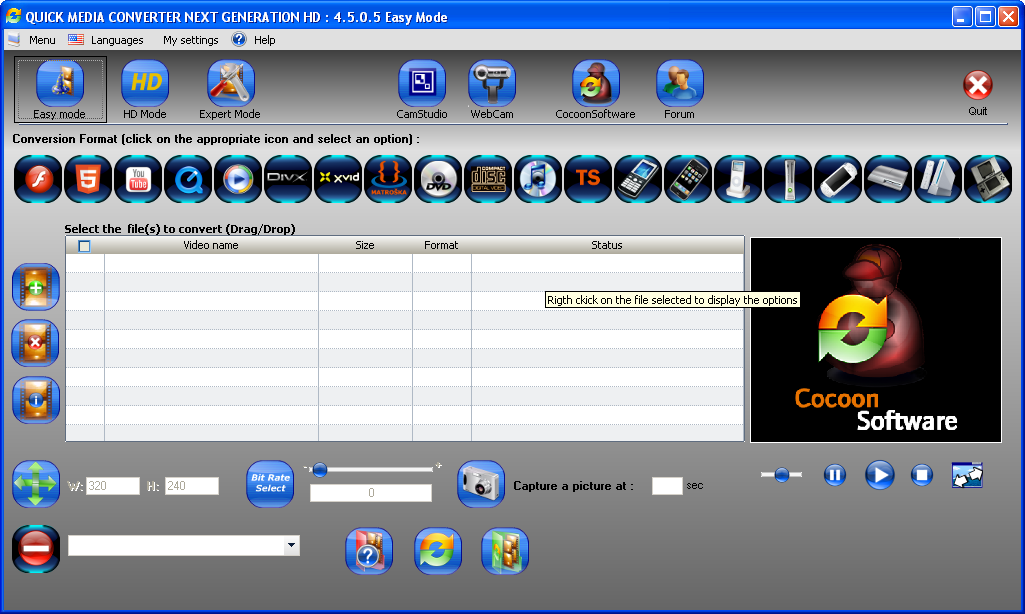This screenshot has height=614, width=1025.
Task: Click the Format column header
Action: [441, 245]
